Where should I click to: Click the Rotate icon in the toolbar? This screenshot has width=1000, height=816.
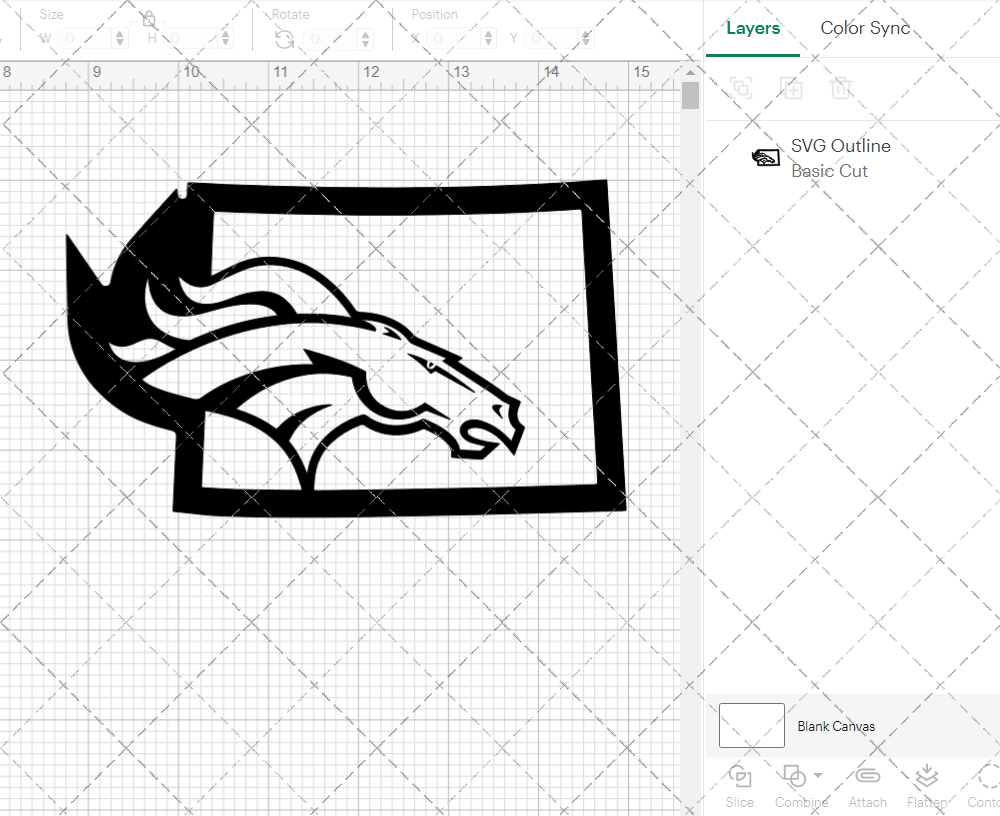[x=284, y=40]
